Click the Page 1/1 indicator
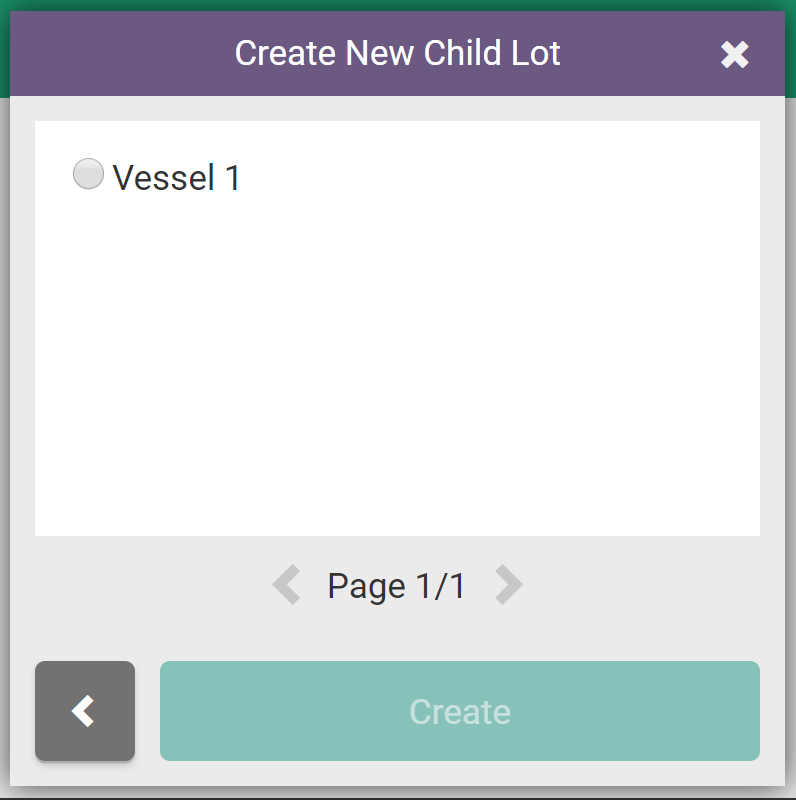 point(396,586)
